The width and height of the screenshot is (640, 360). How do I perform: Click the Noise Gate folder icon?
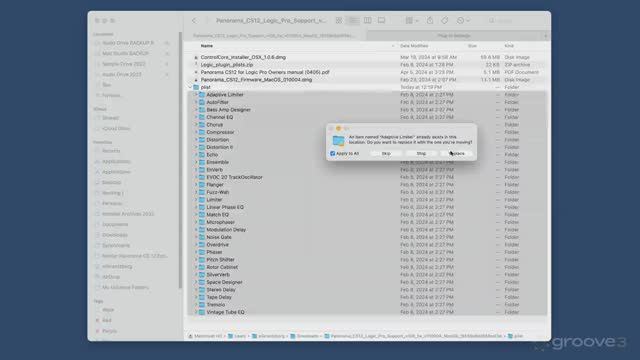[x=202, y=237]
